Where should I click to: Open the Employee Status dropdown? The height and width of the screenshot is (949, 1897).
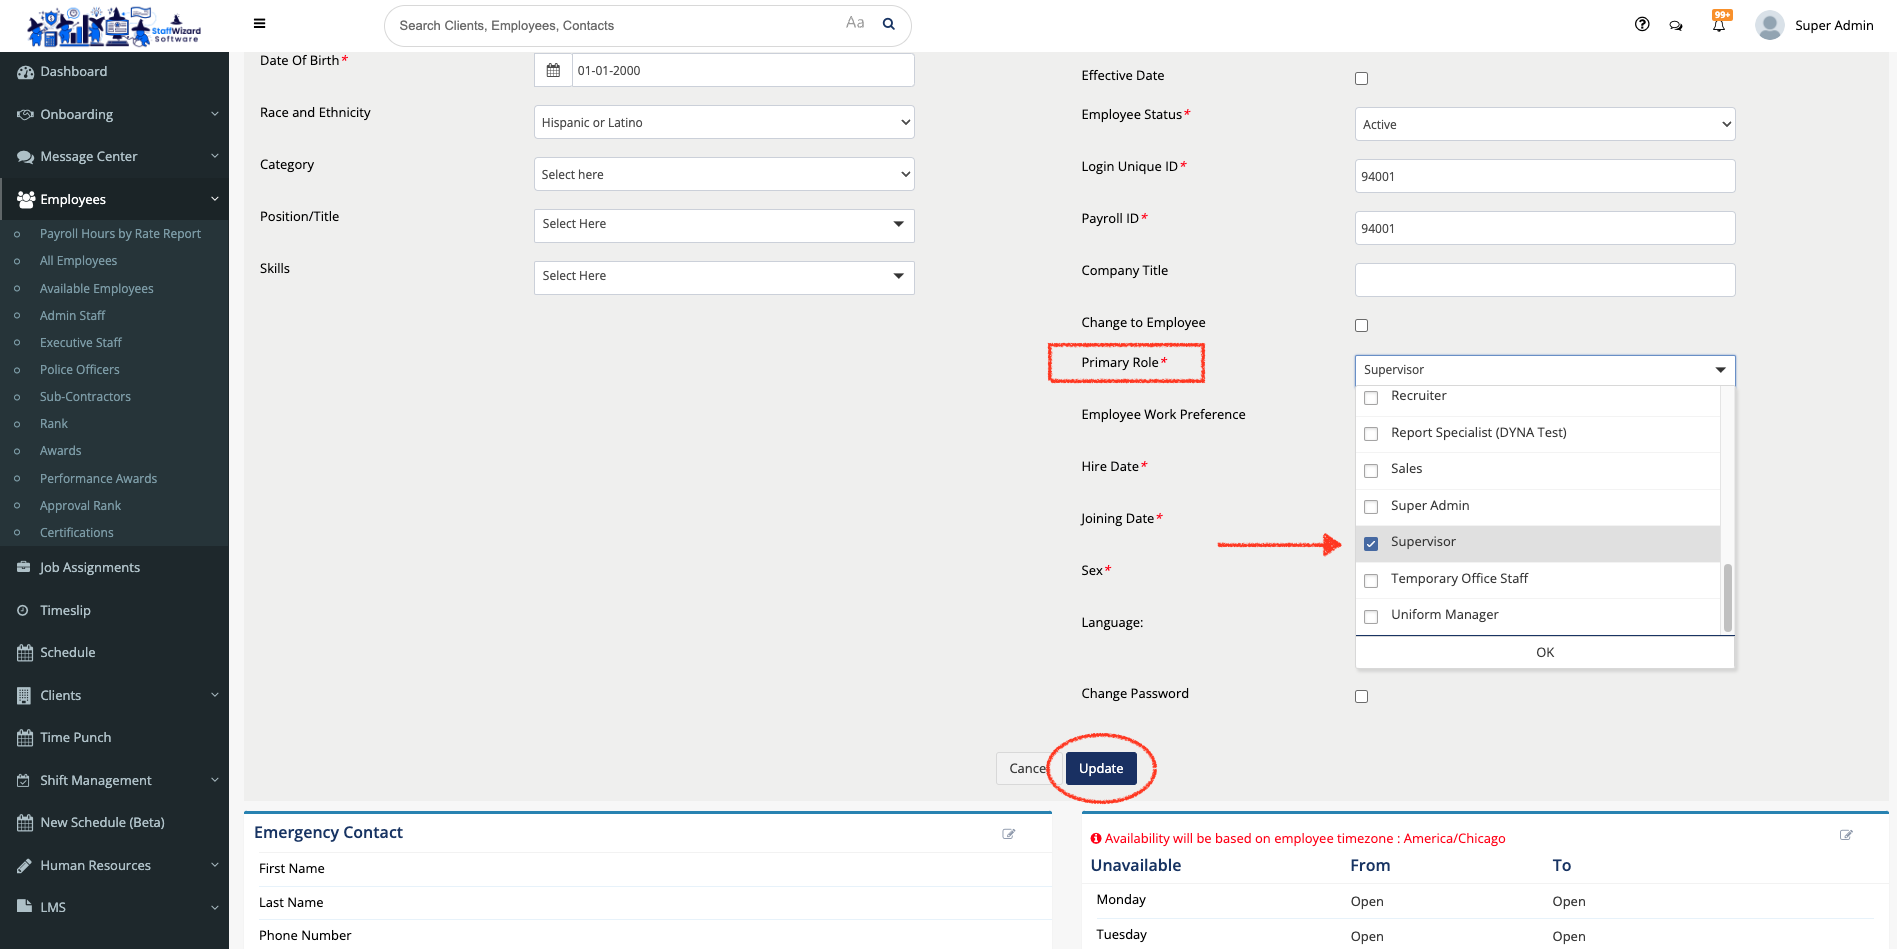(1544, 125)
